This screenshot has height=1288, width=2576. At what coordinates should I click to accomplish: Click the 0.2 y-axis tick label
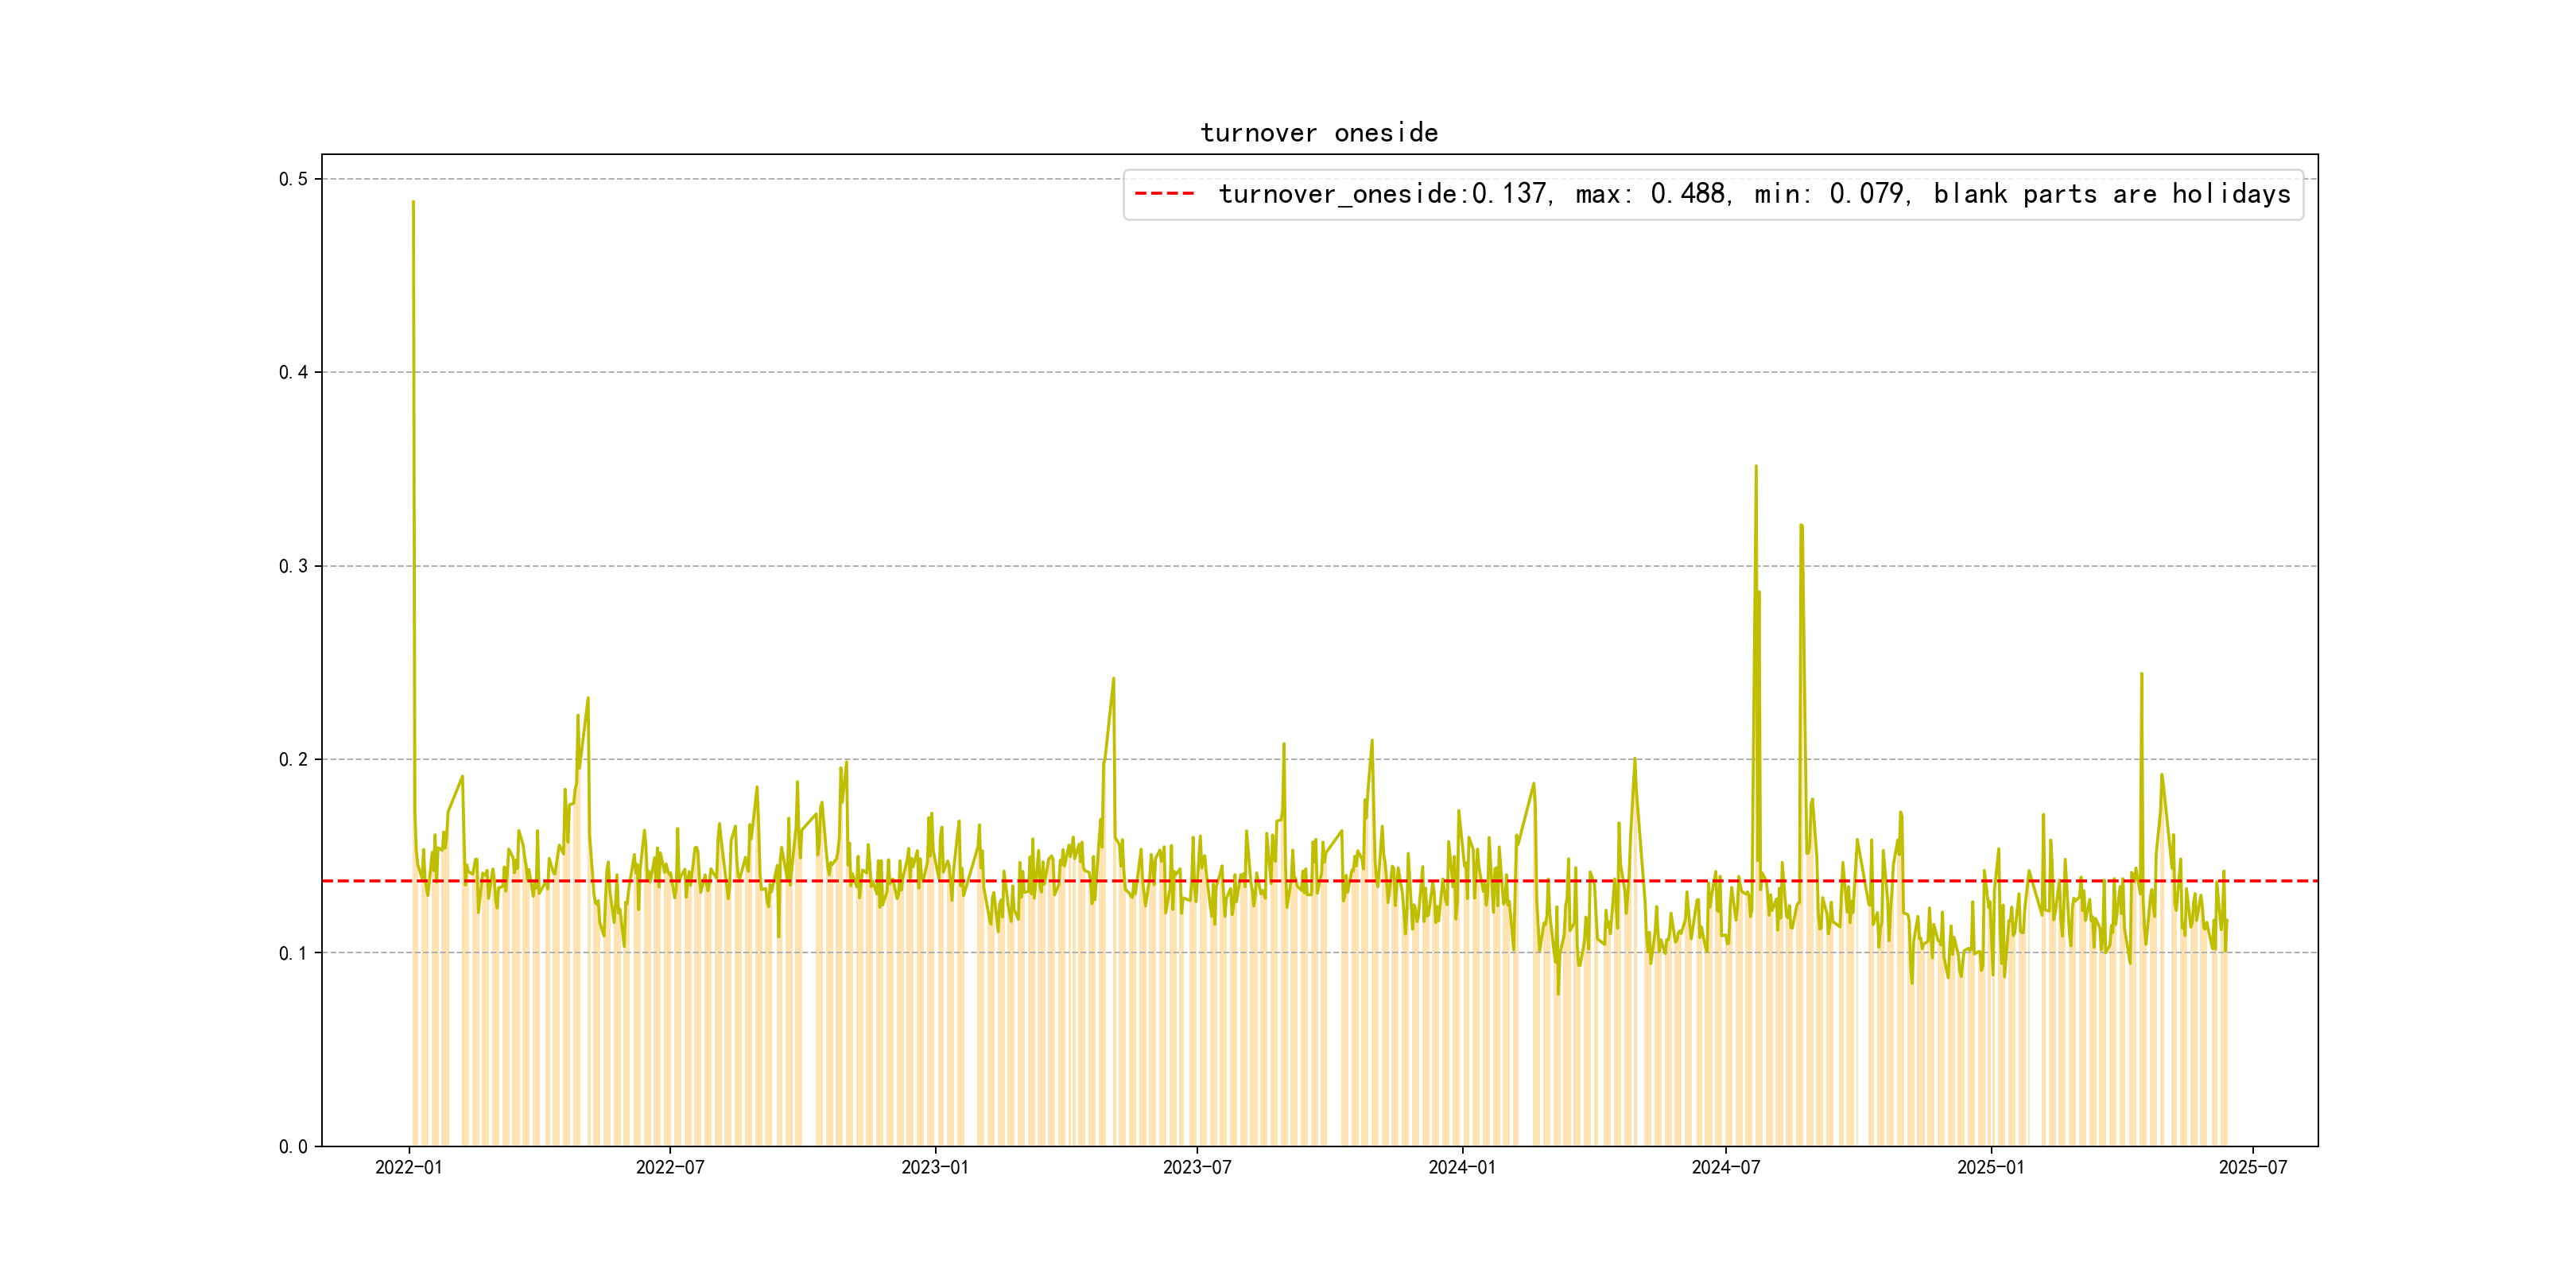click(293, 759)
